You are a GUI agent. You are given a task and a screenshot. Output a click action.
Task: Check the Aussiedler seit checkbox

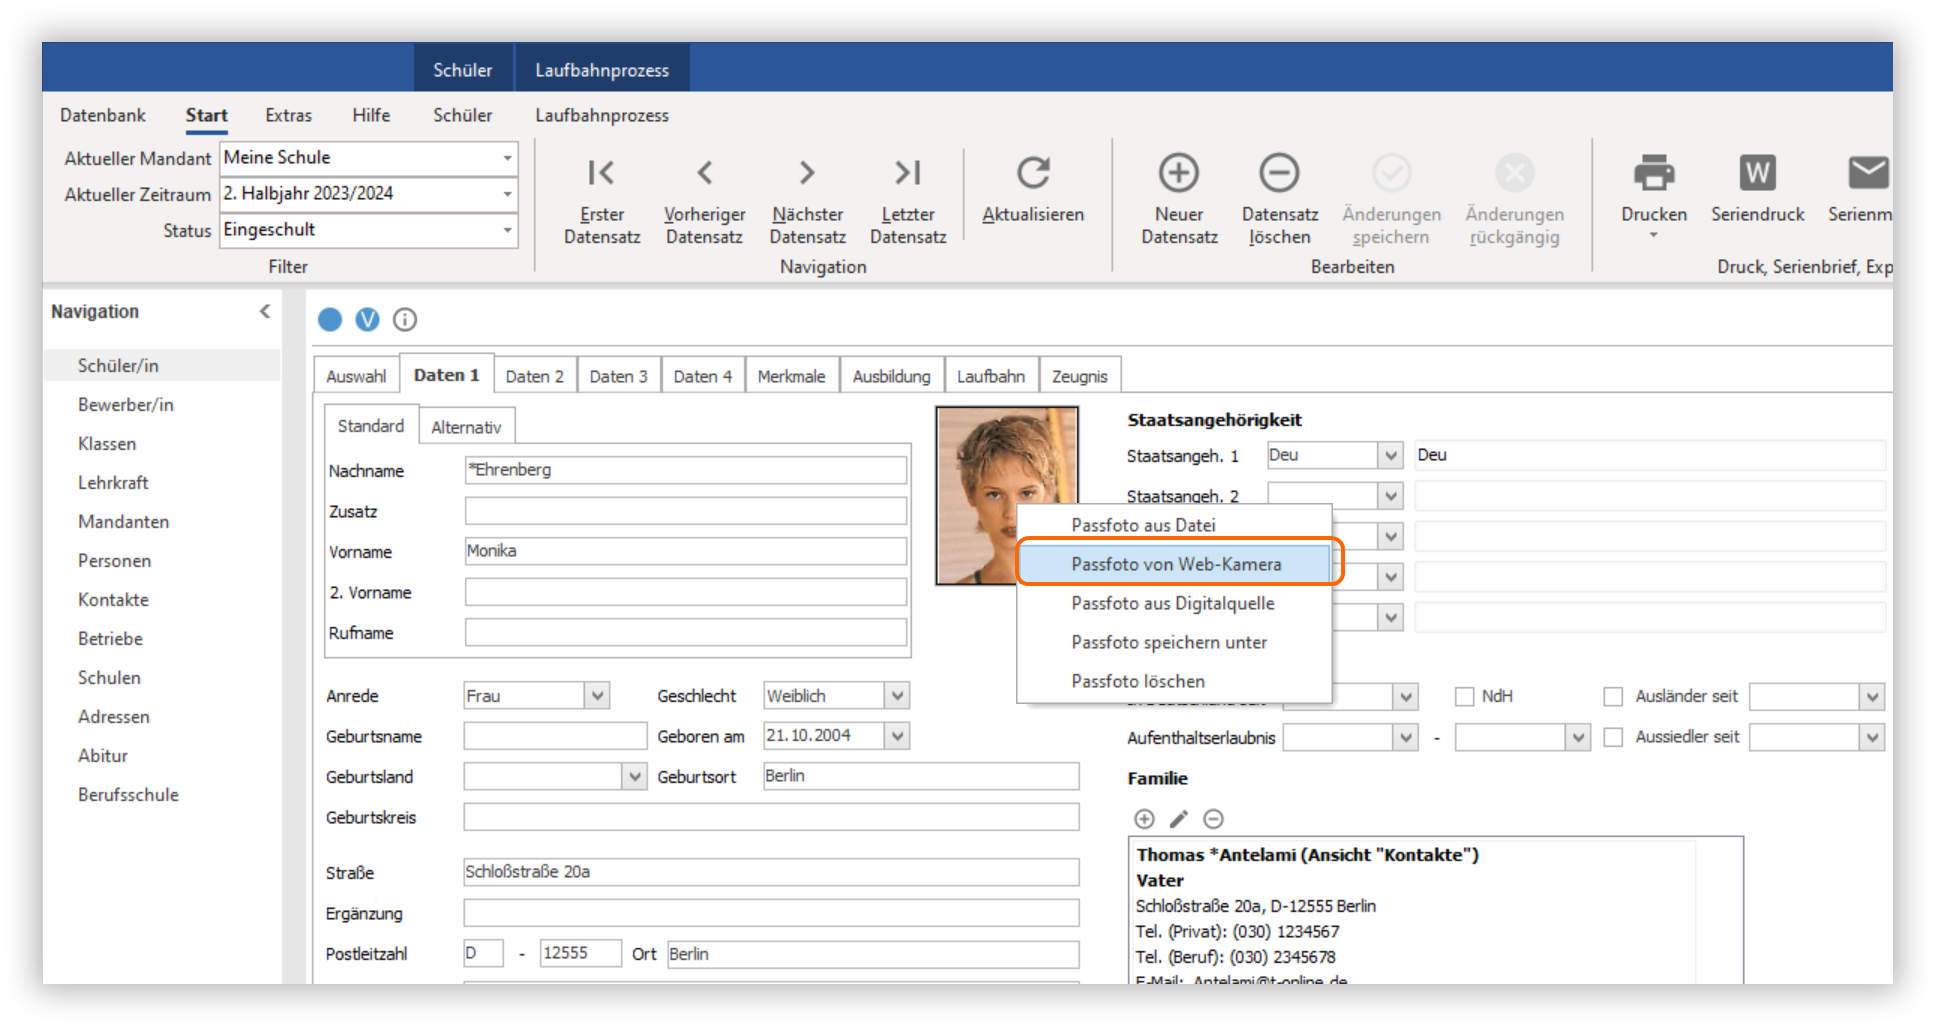click(x=1613, y=737)
